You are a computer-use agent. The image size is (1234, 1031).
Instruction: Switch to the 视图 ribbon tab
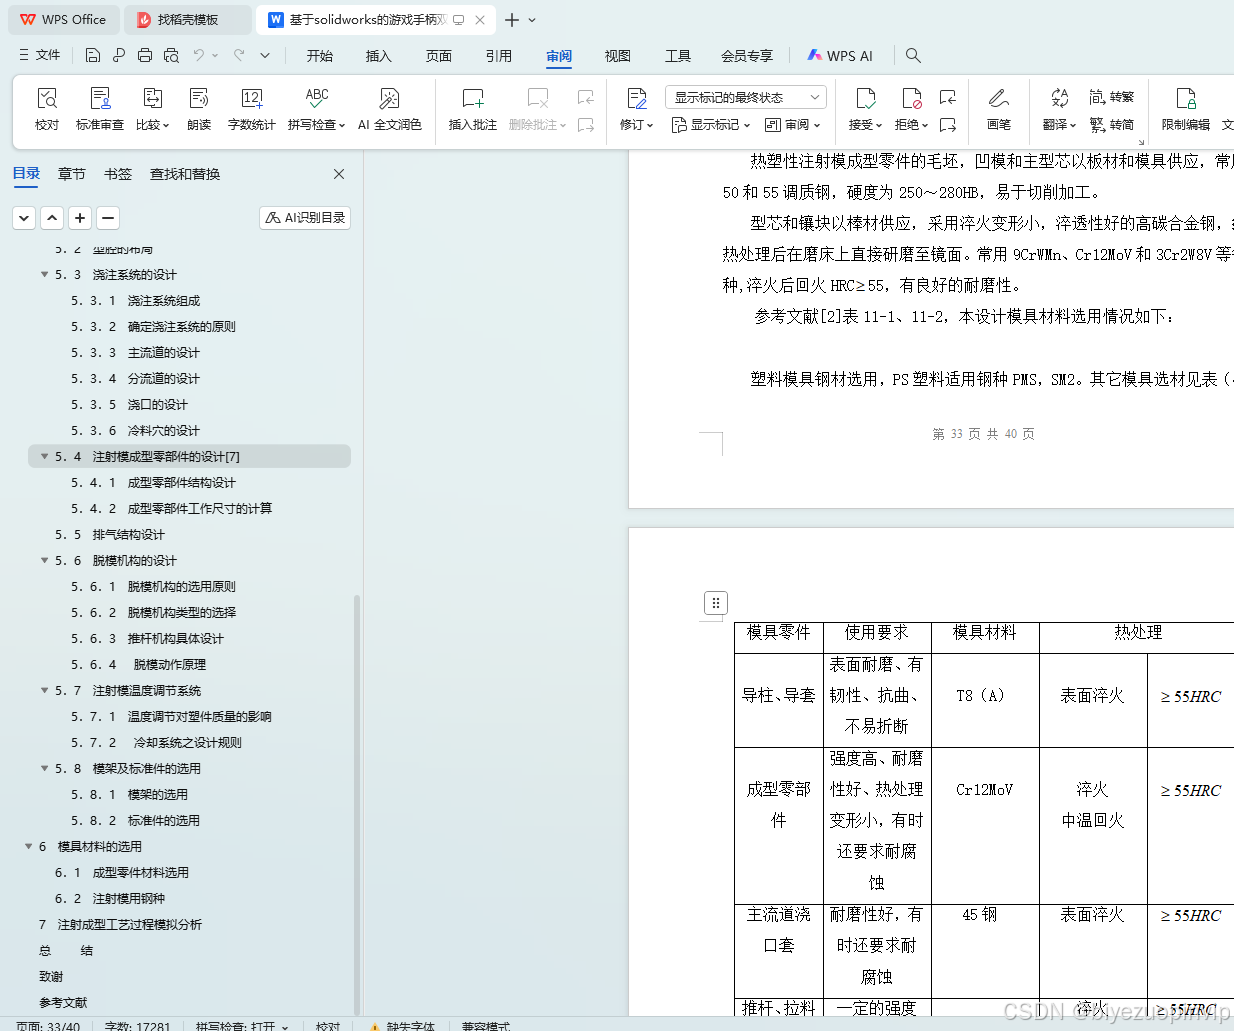618,56
